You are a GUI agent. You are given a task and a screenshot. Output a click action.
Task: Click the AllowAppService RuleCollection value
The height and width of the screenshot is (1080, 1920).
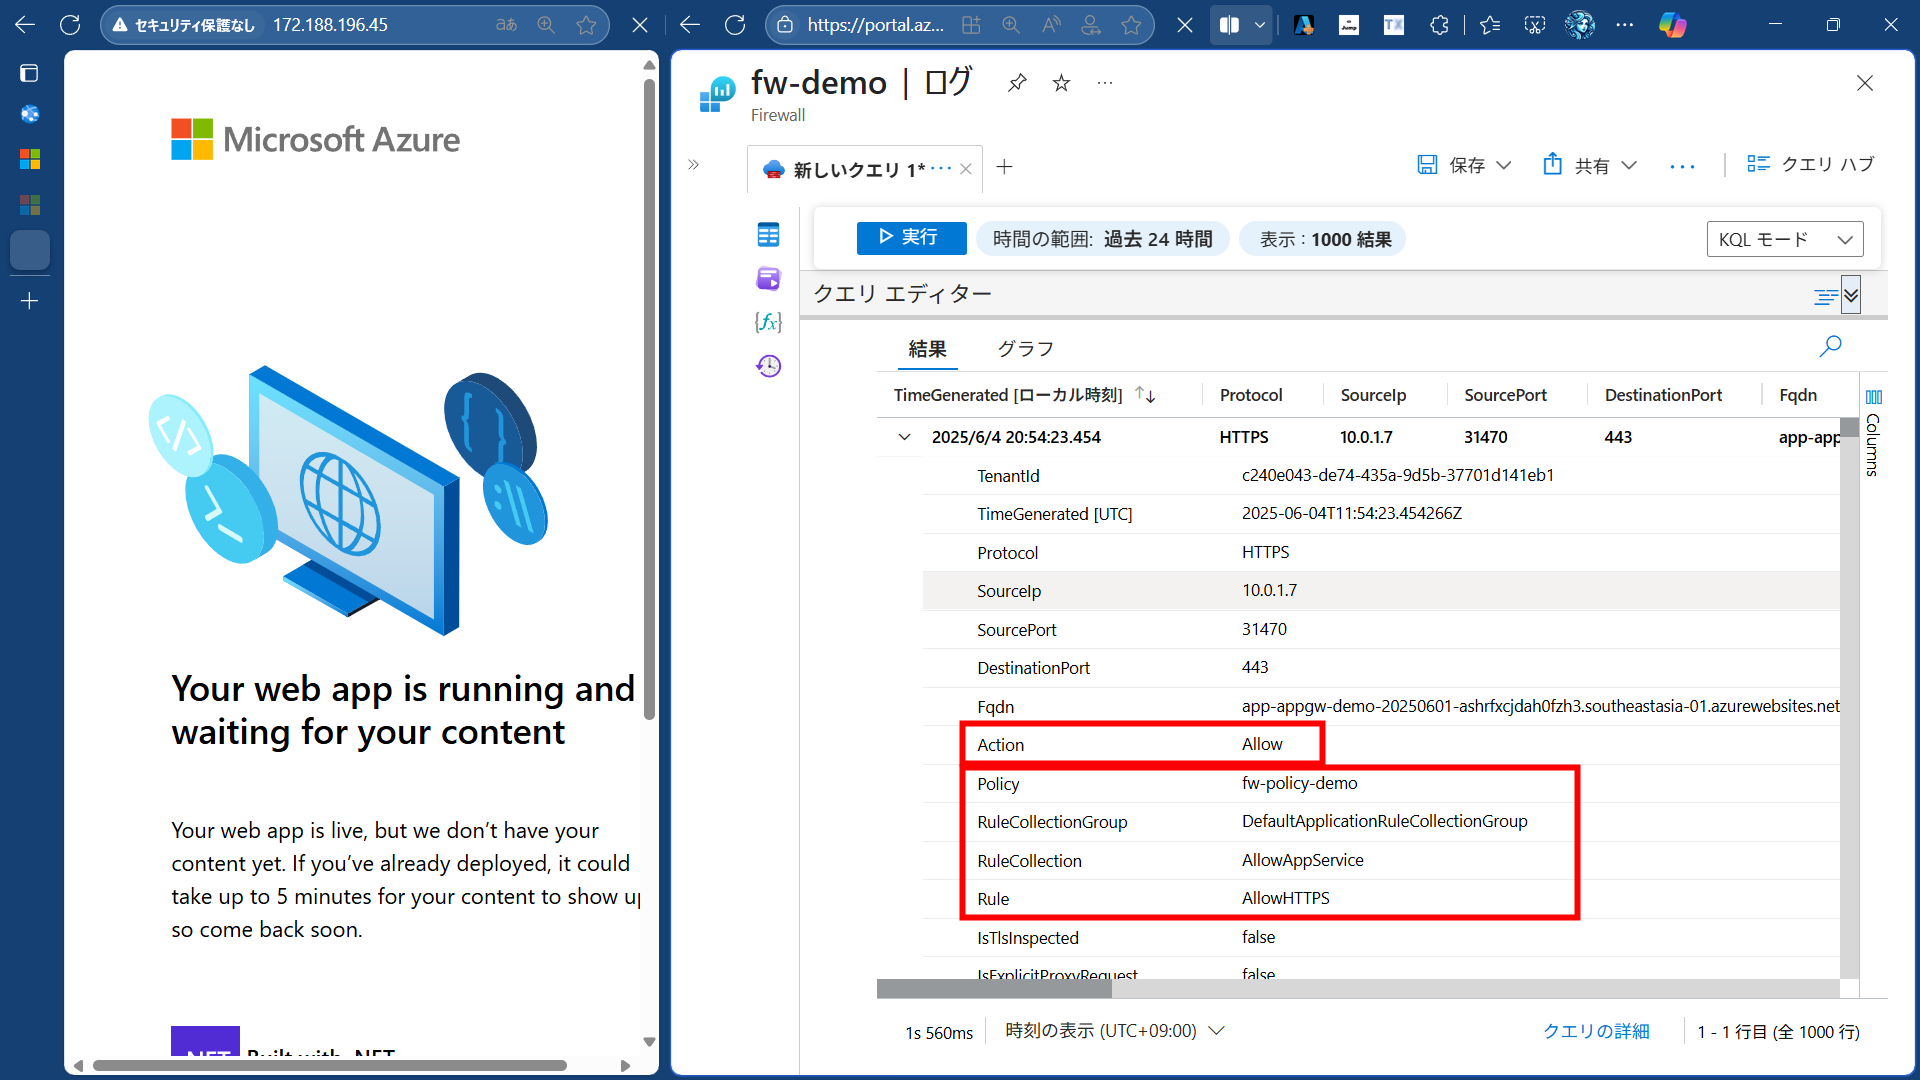pos(1302,860)
